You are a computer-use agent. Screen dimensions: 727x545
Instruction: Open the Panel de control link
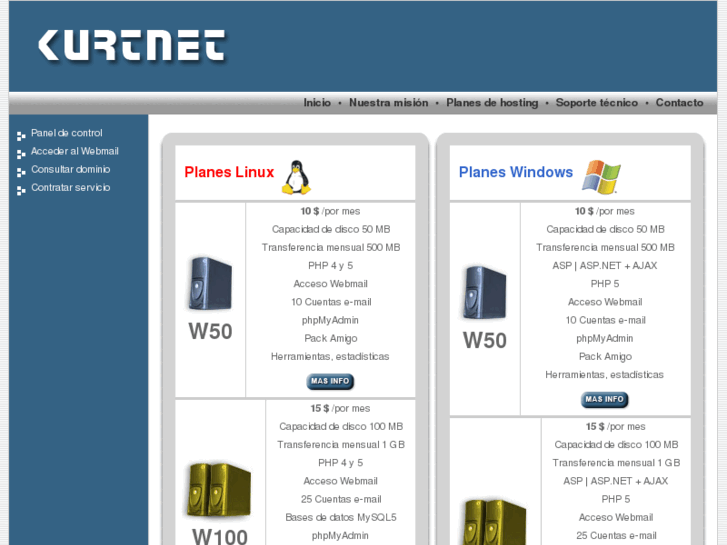(x=67, y=133)
